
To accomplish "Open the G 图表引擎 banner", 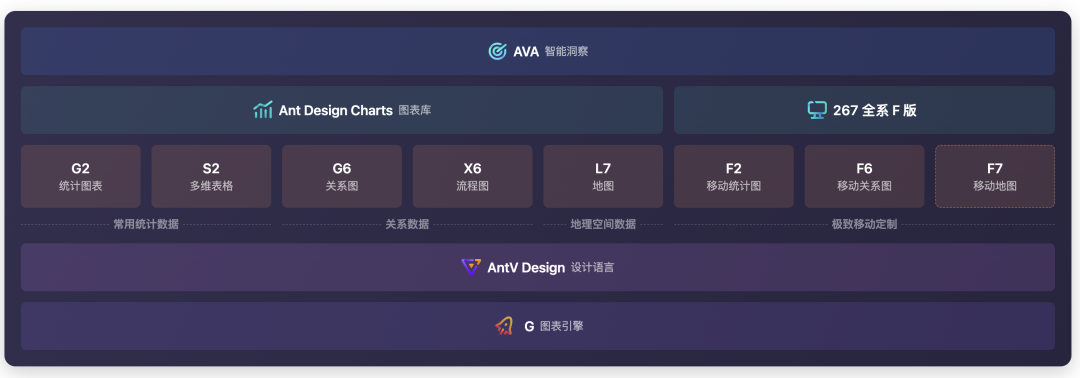I will coord(538,326).
